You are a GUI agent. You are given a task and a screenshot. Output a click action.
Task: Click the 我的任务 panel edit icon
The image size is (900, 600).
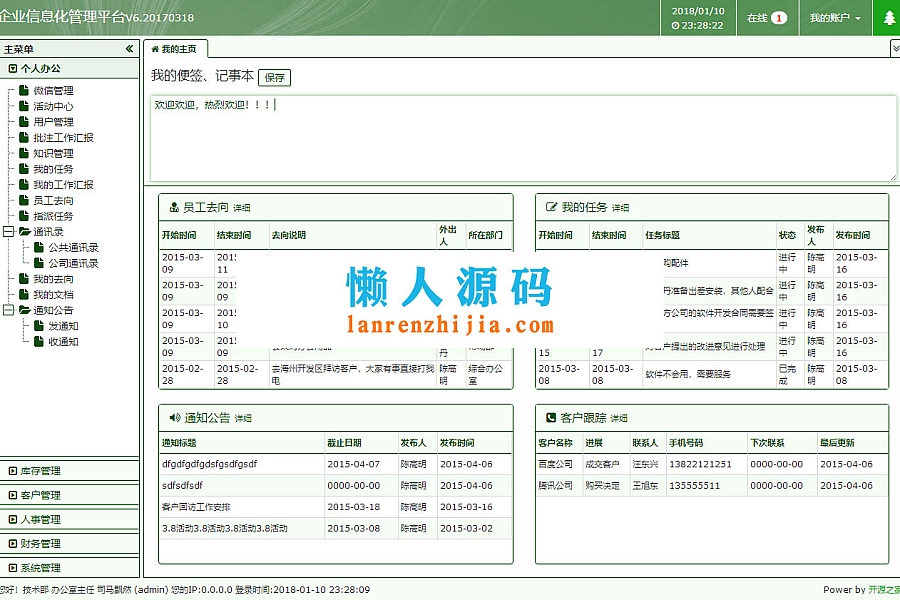[x=551, y=207]
